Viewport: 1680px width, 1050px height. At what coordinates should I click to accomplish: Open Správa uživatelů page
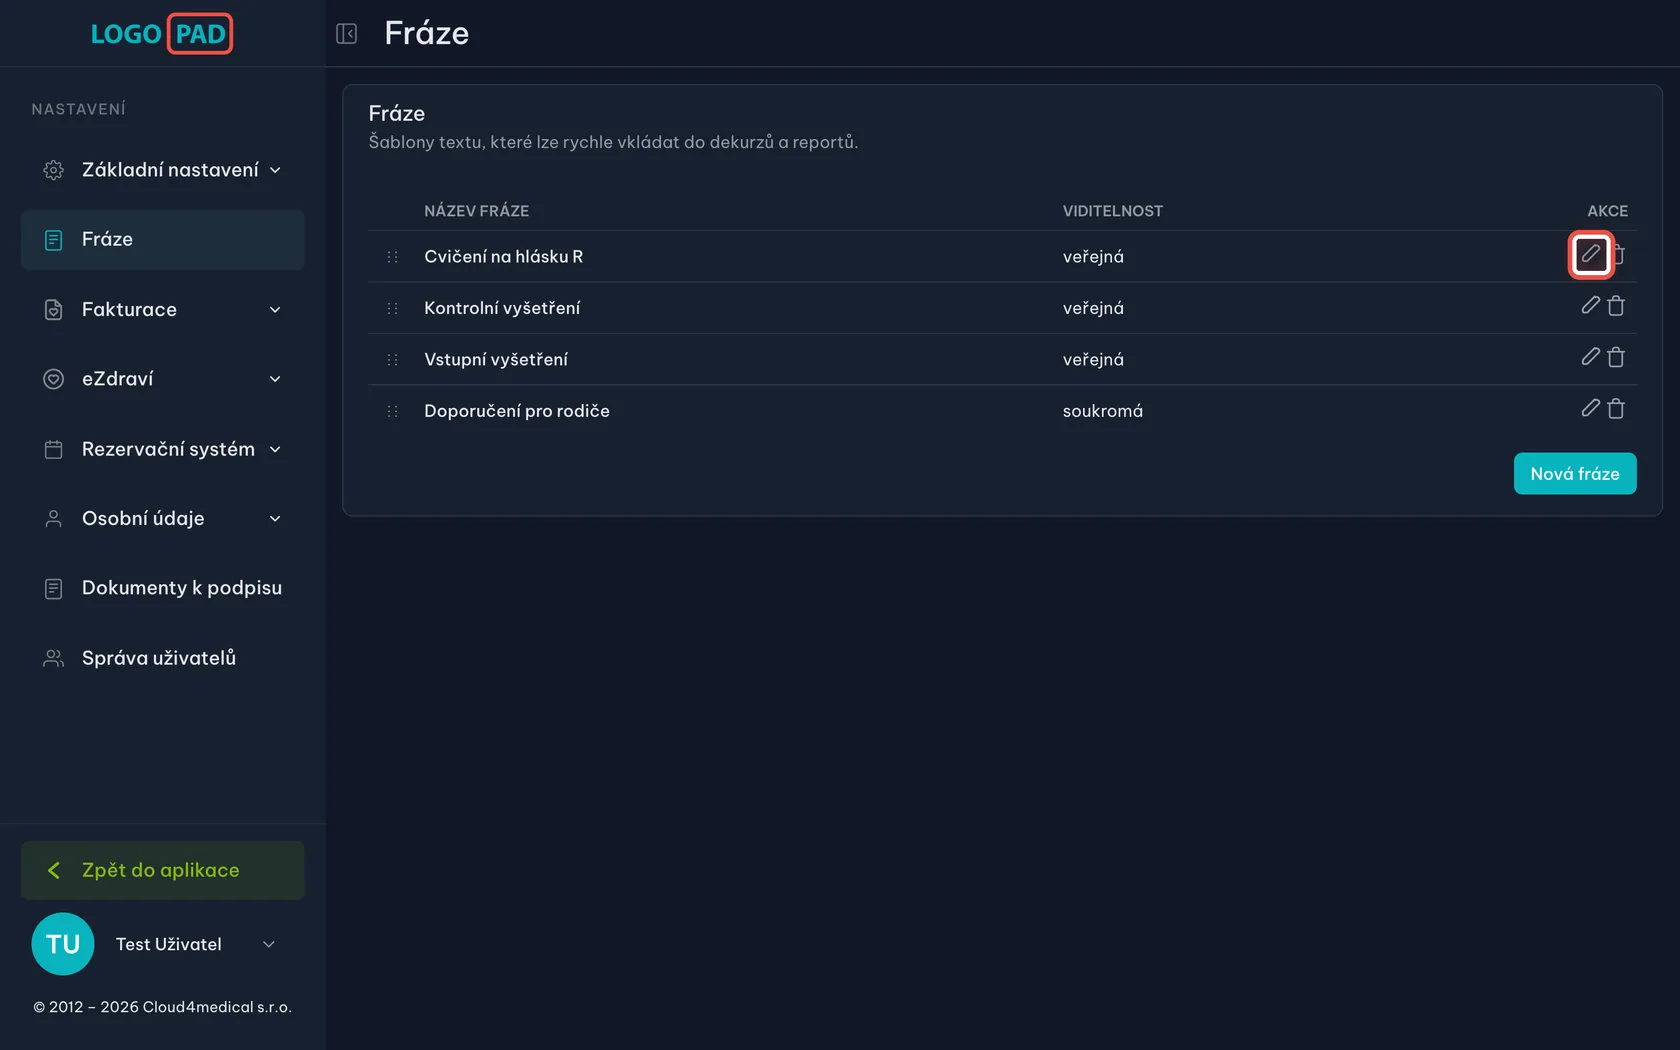162,658
